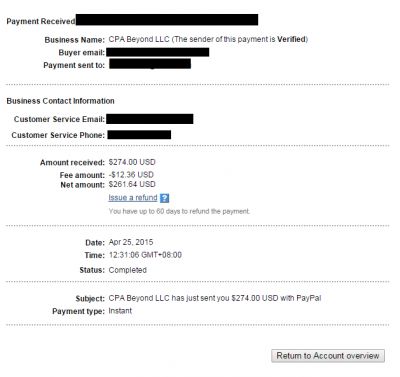The image size is (400, 377).
Task: Click the payment Subject line text
Action: click(215, 298)
